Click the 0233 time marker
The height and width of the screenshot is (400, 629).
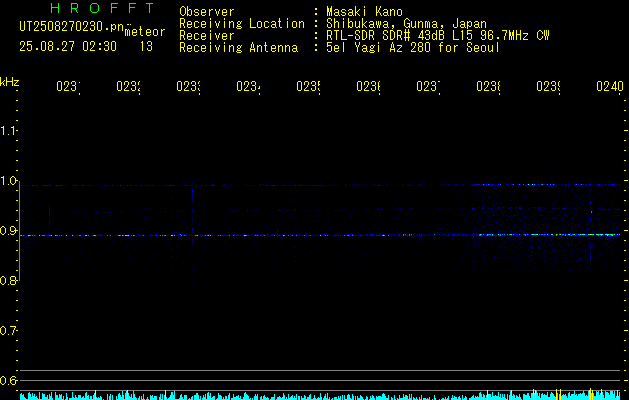tap(188, 86)
